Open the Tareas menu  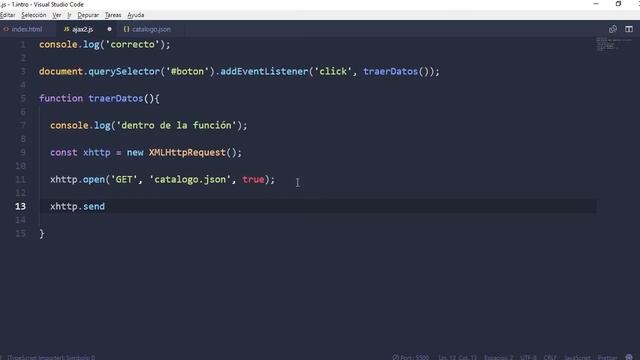pos(113,15)
